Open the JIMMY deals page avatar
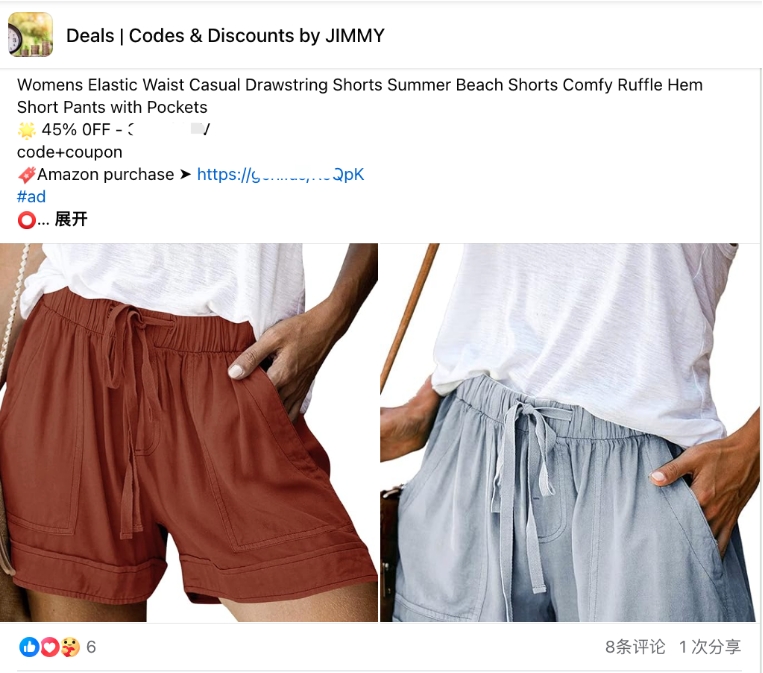The width and height of the screenshot is (763, 673). [30, 35]
